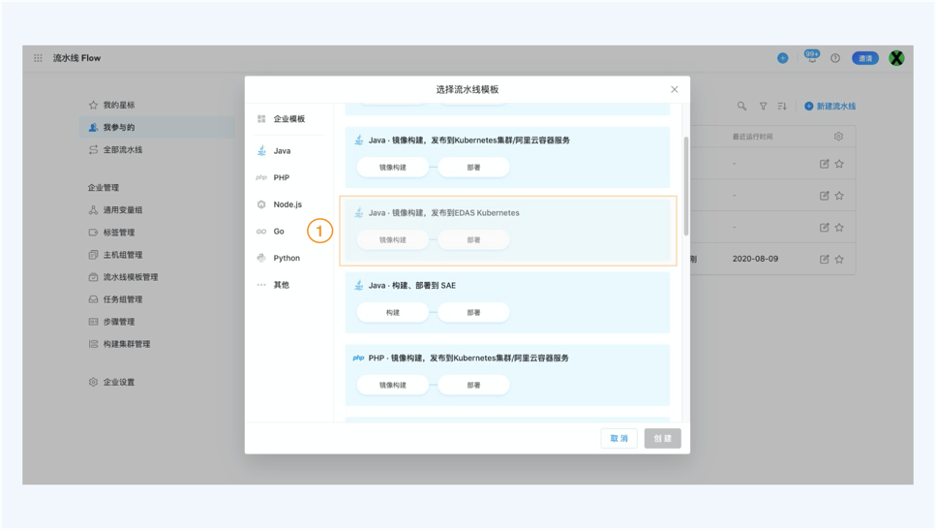Open notifications with 99+ badge
Screen dimensions: 936x530
pos(811,57)
